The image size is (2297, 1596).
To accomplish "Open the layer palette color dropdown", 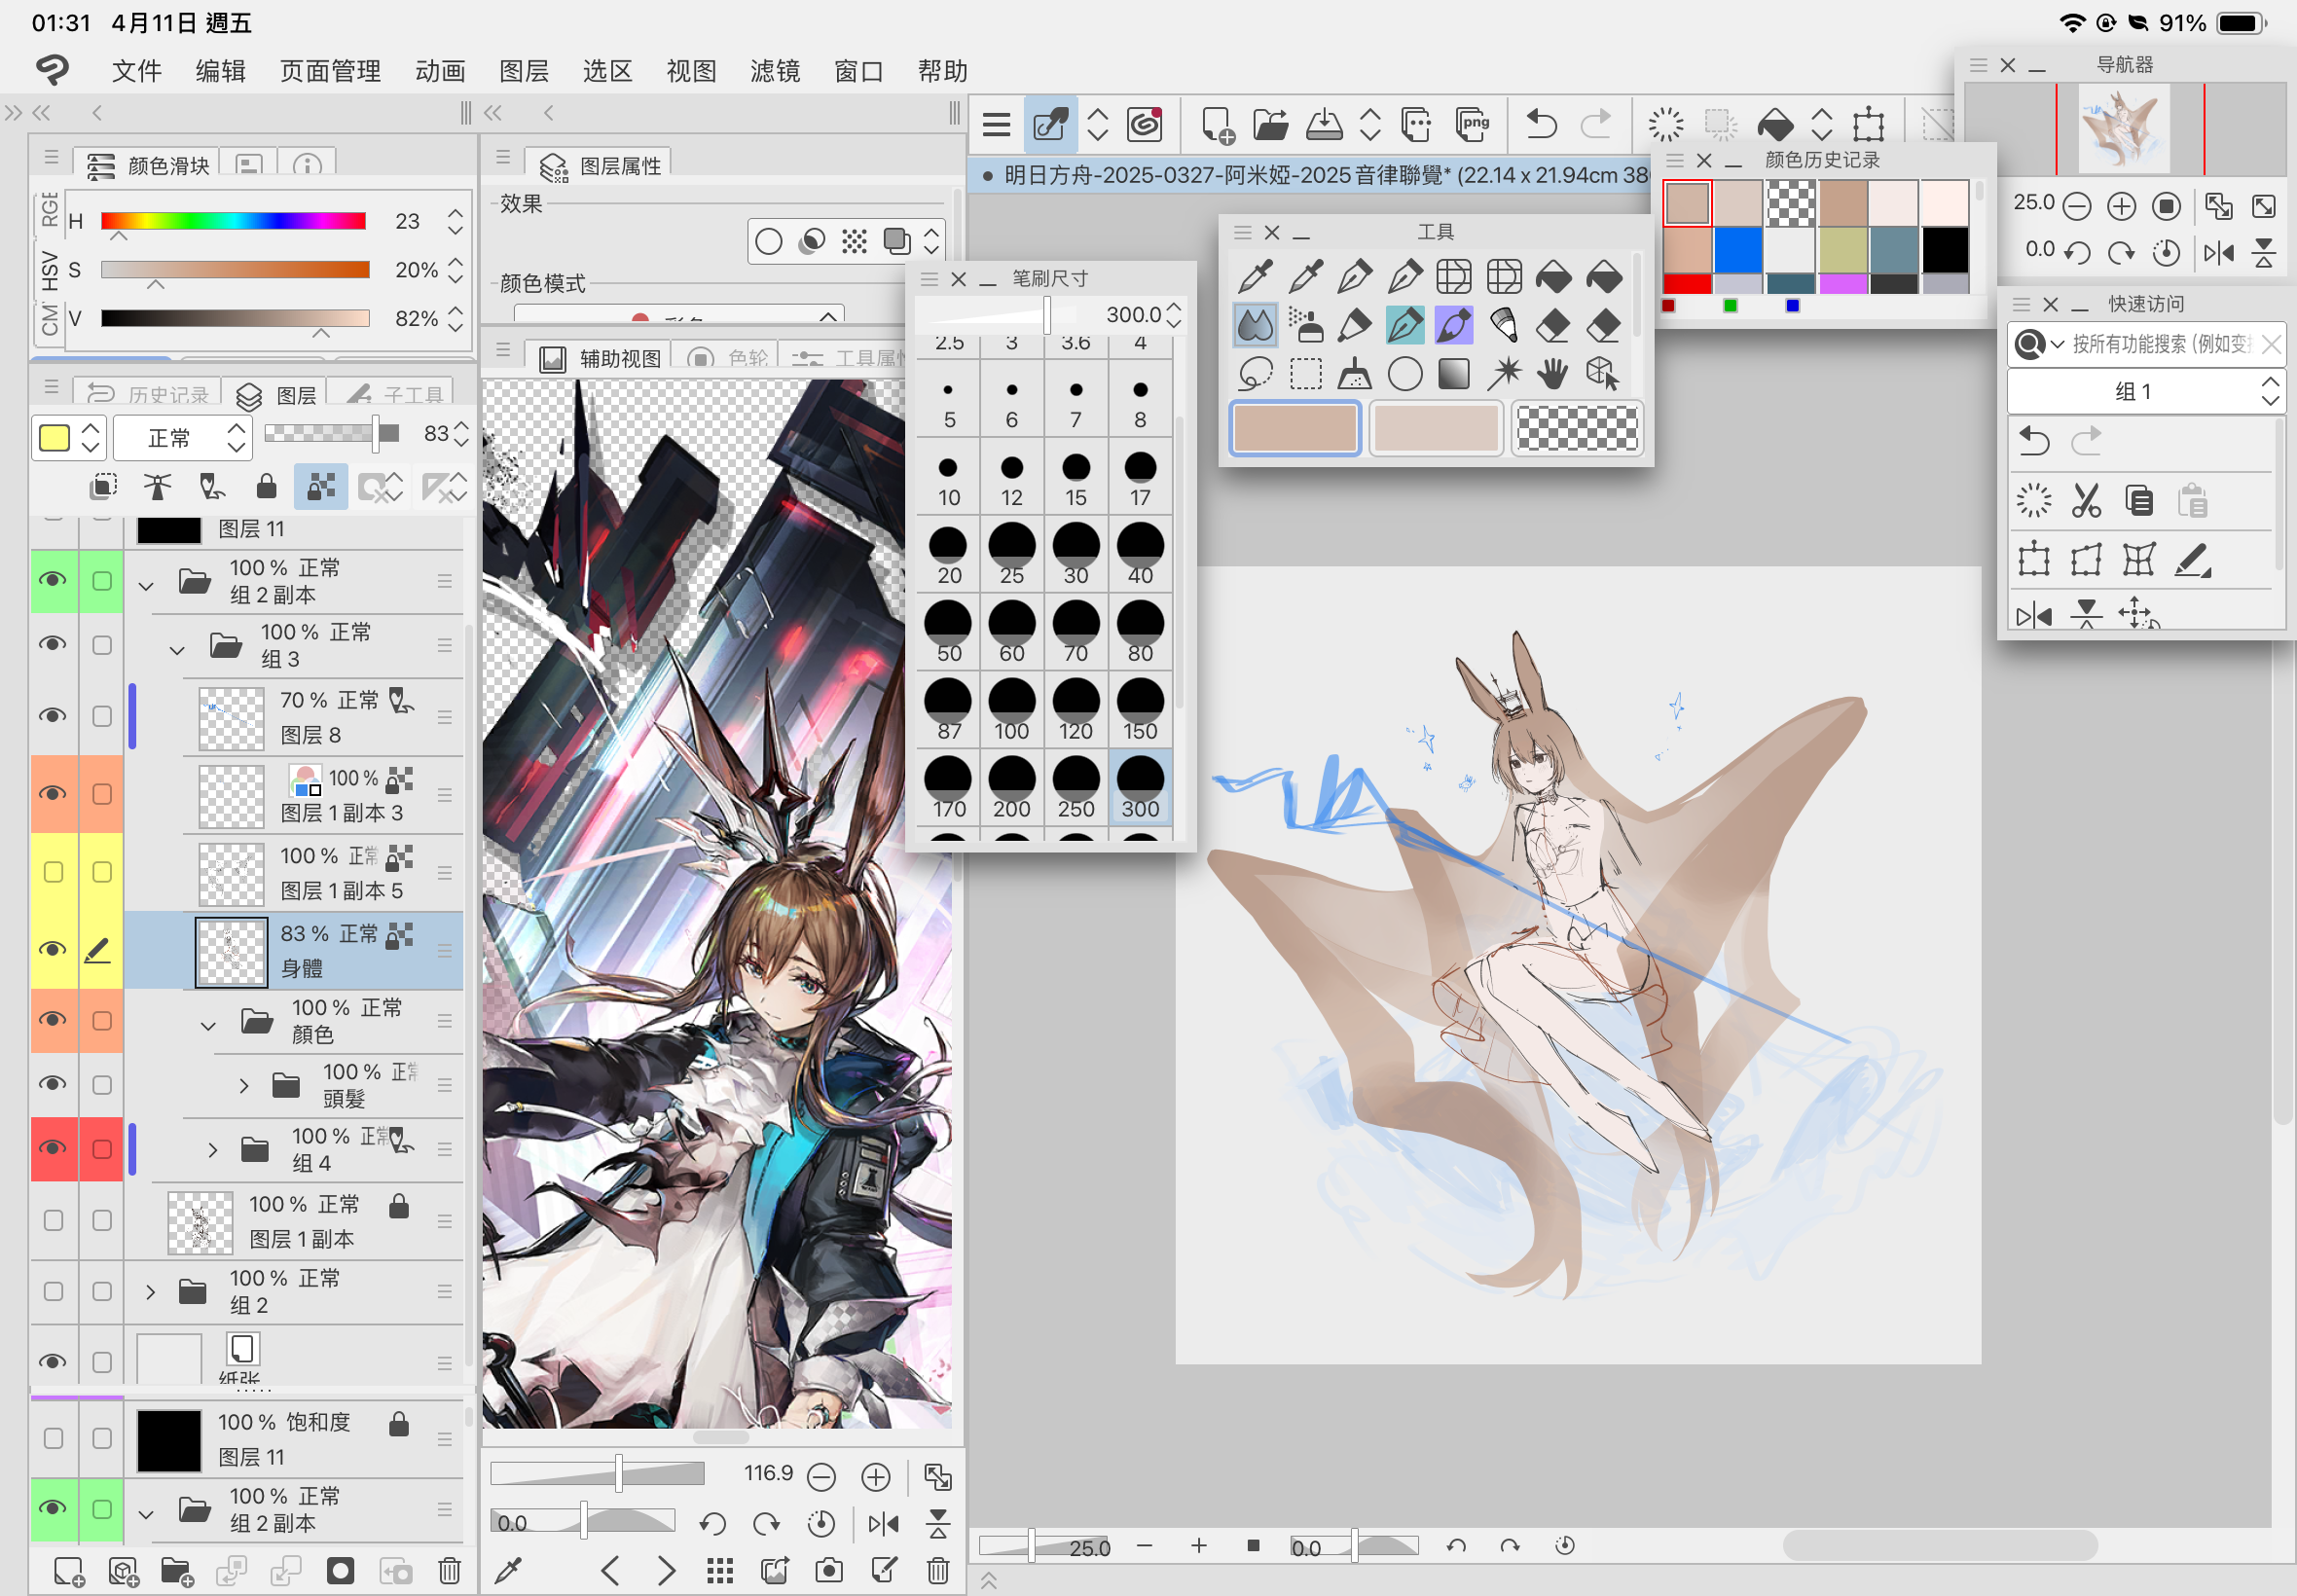I will click(68, 438).
